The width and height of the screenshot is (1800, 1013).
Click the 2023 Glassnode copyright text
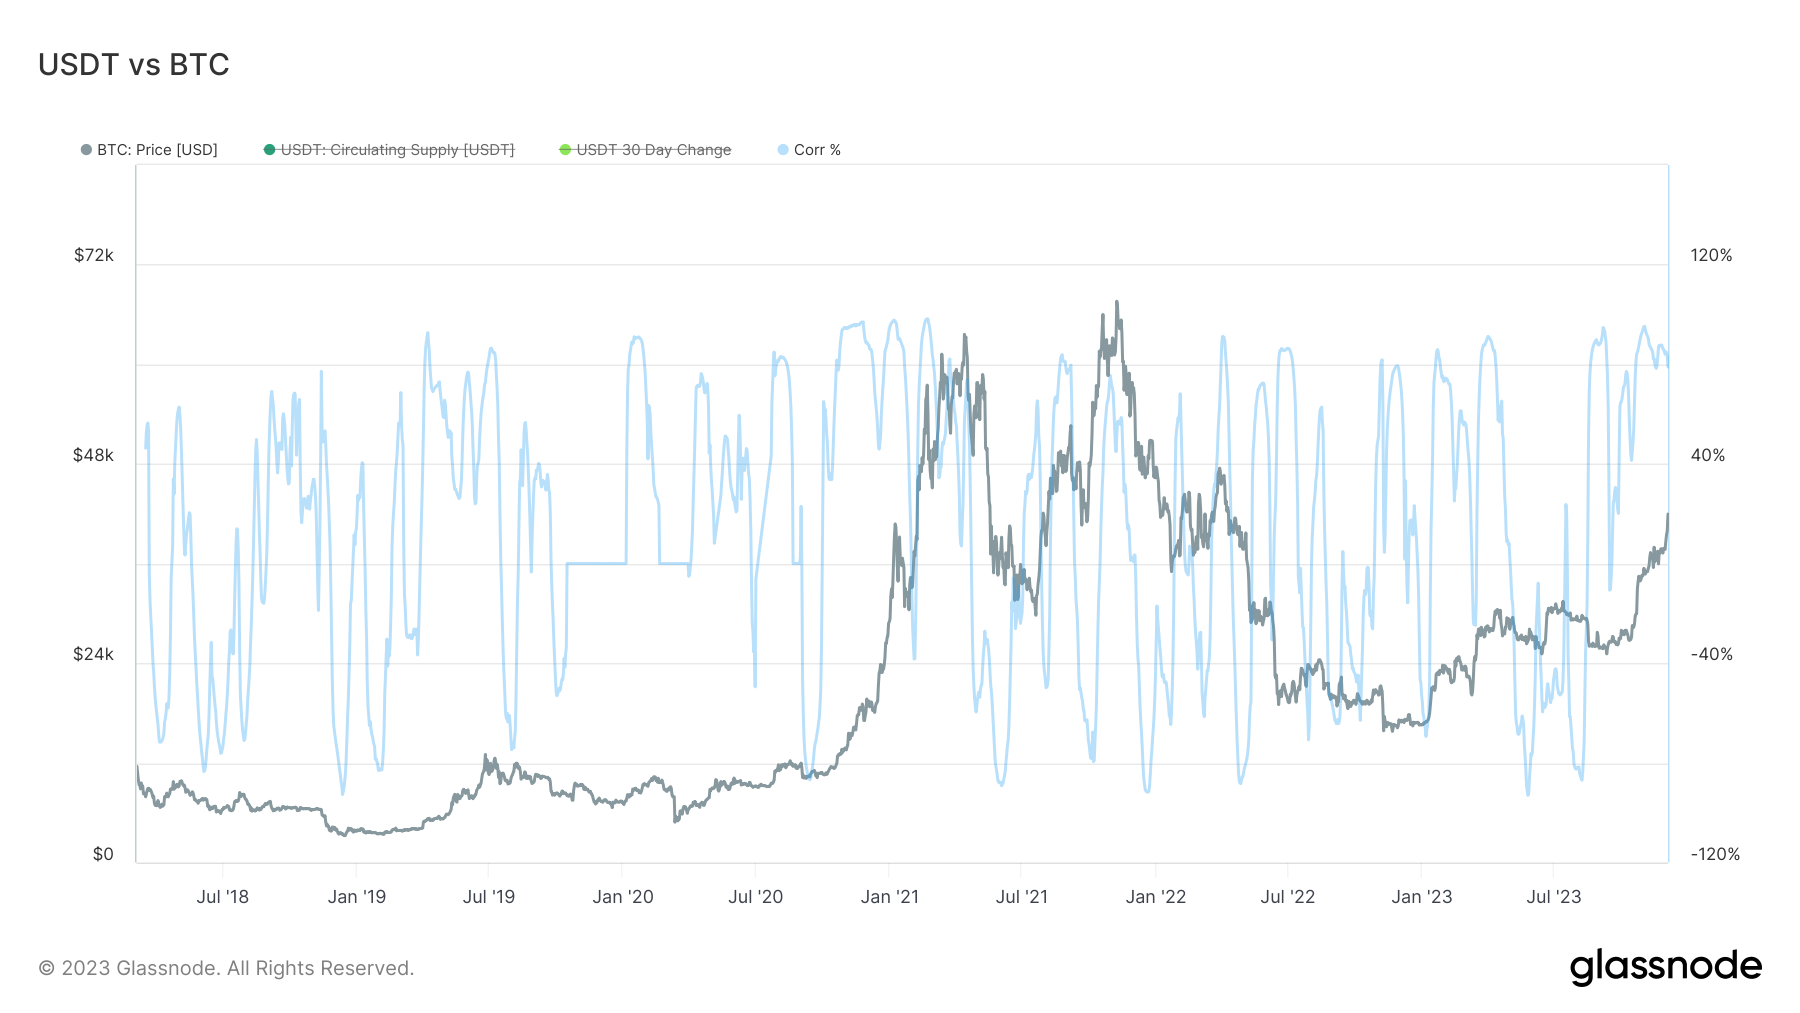[x=226, y=968]
